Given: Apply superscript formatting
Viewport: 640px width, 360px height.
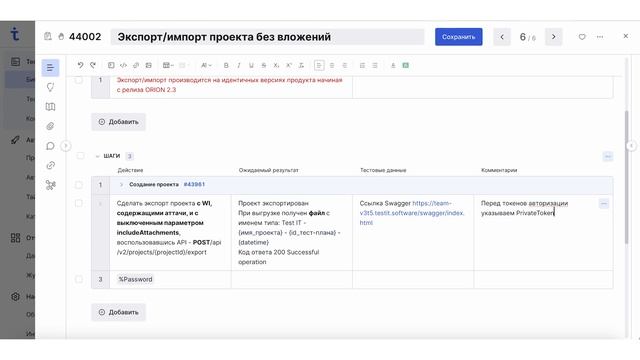Looking at the screenshot, I should coord(289,65).
